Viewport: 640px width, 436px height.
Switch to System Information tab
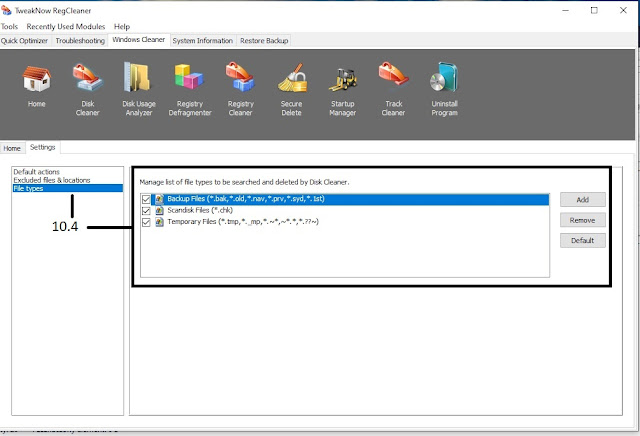click(x=202, y=41)
